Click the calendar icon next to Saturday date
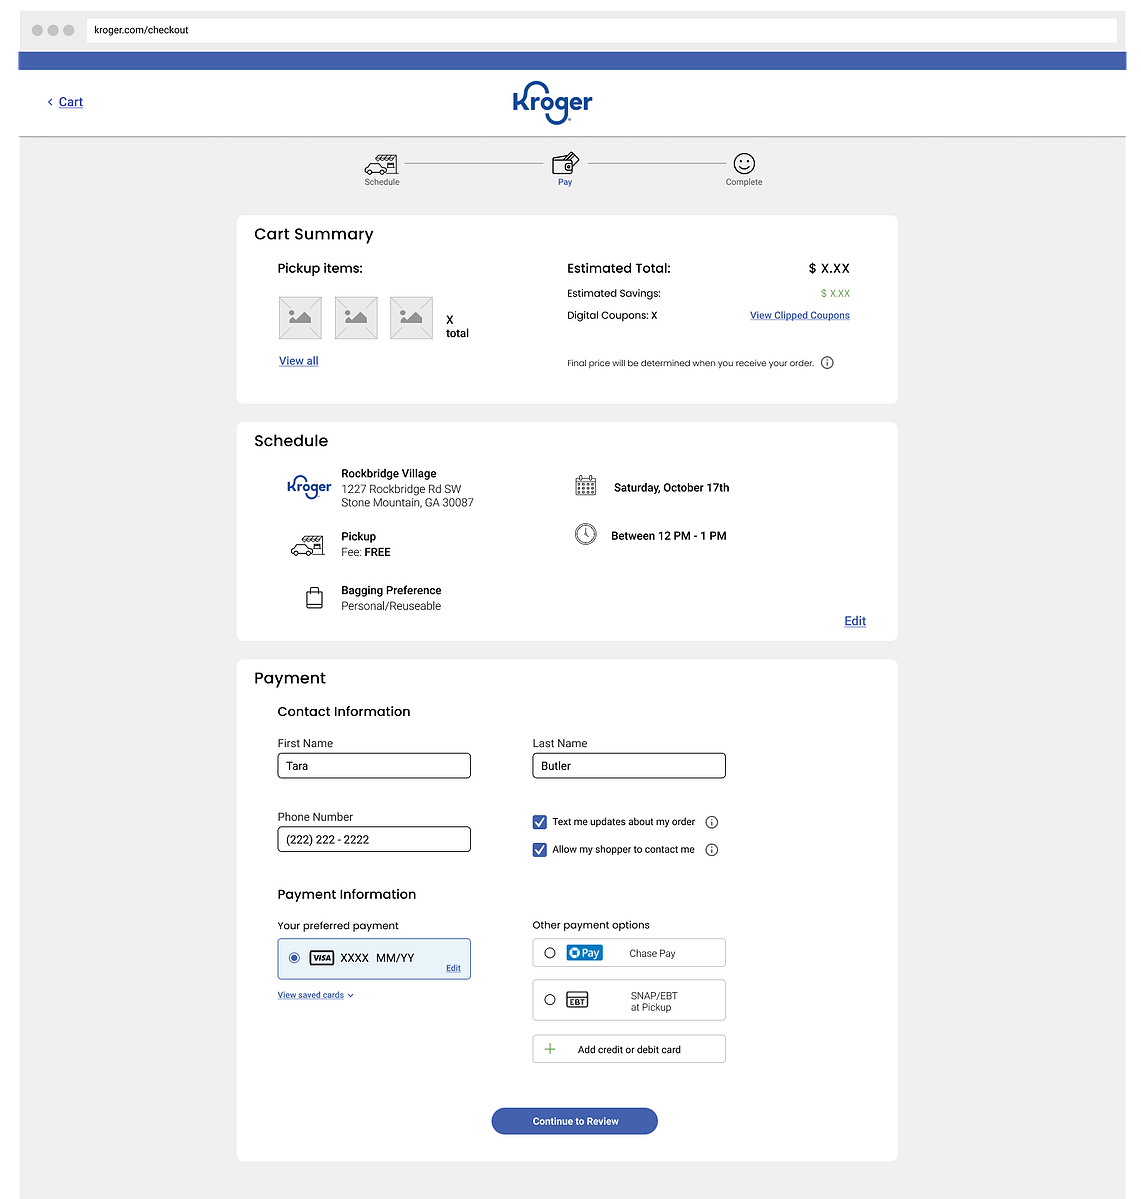This screenshot has height=1199, width=1141. point(586,486)
